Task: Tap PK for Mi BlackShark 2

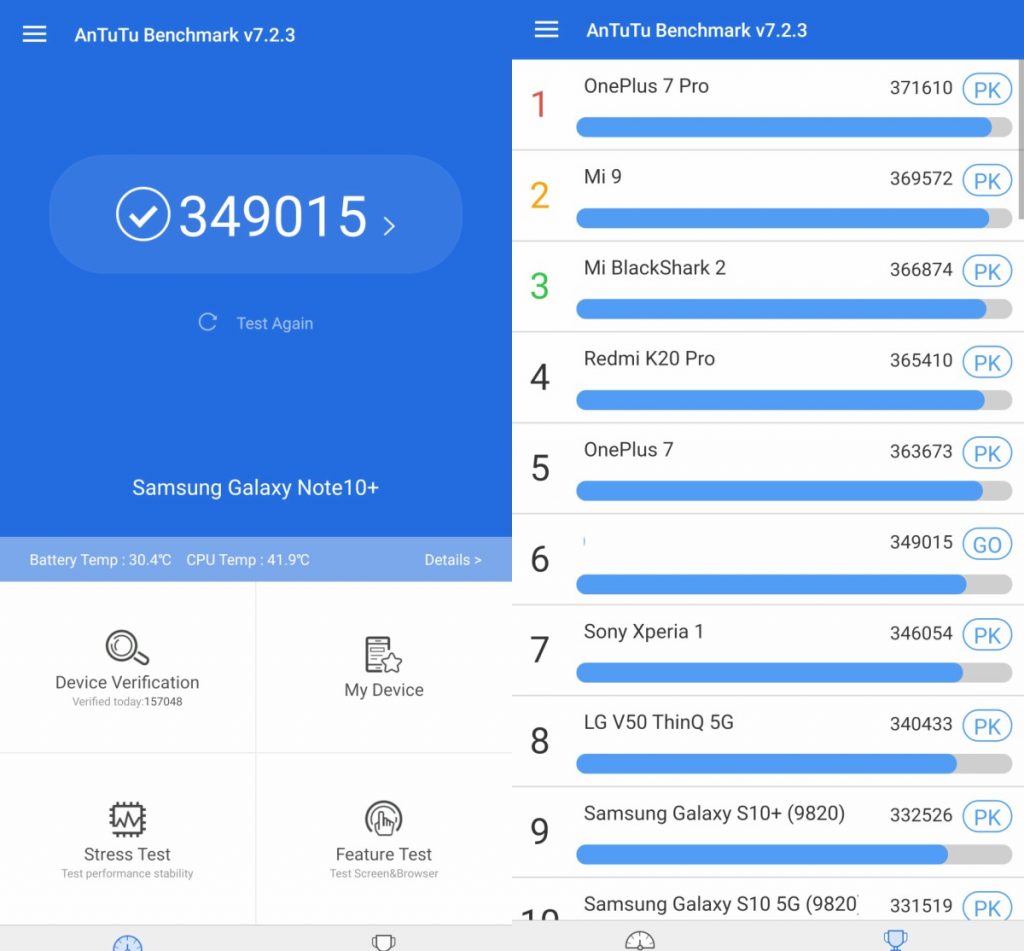Action: coord(987,271)
